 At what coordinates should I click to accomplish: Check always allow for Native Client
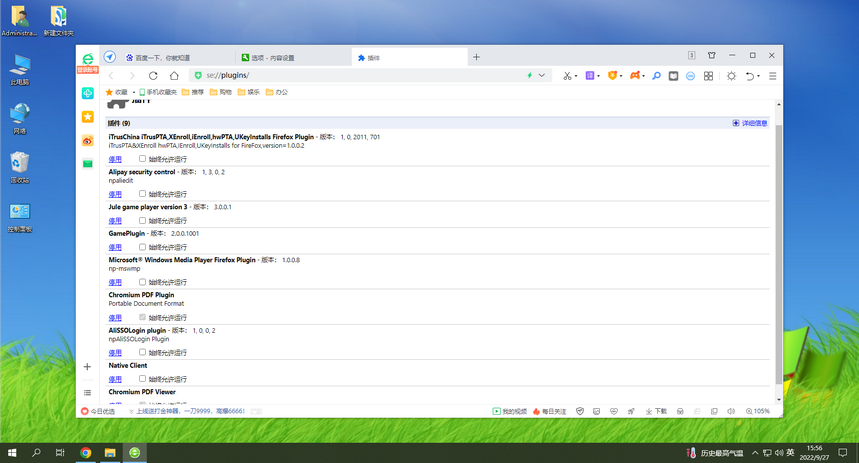142,379
